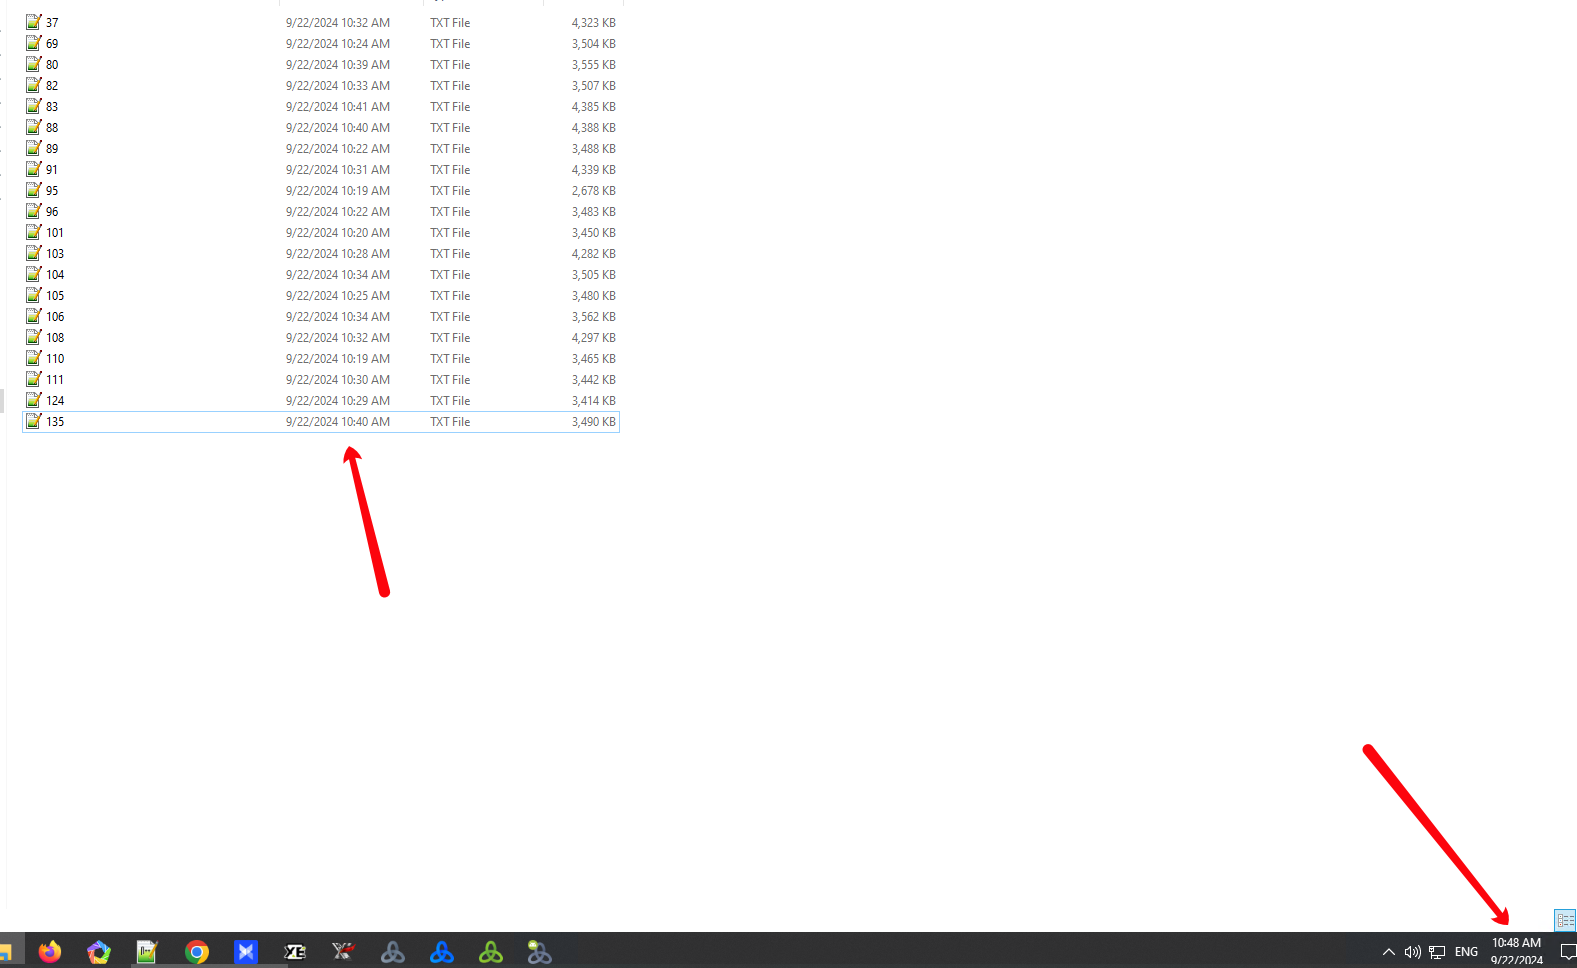Open the plain gray trefoil taskbar app

coord(393,952)
